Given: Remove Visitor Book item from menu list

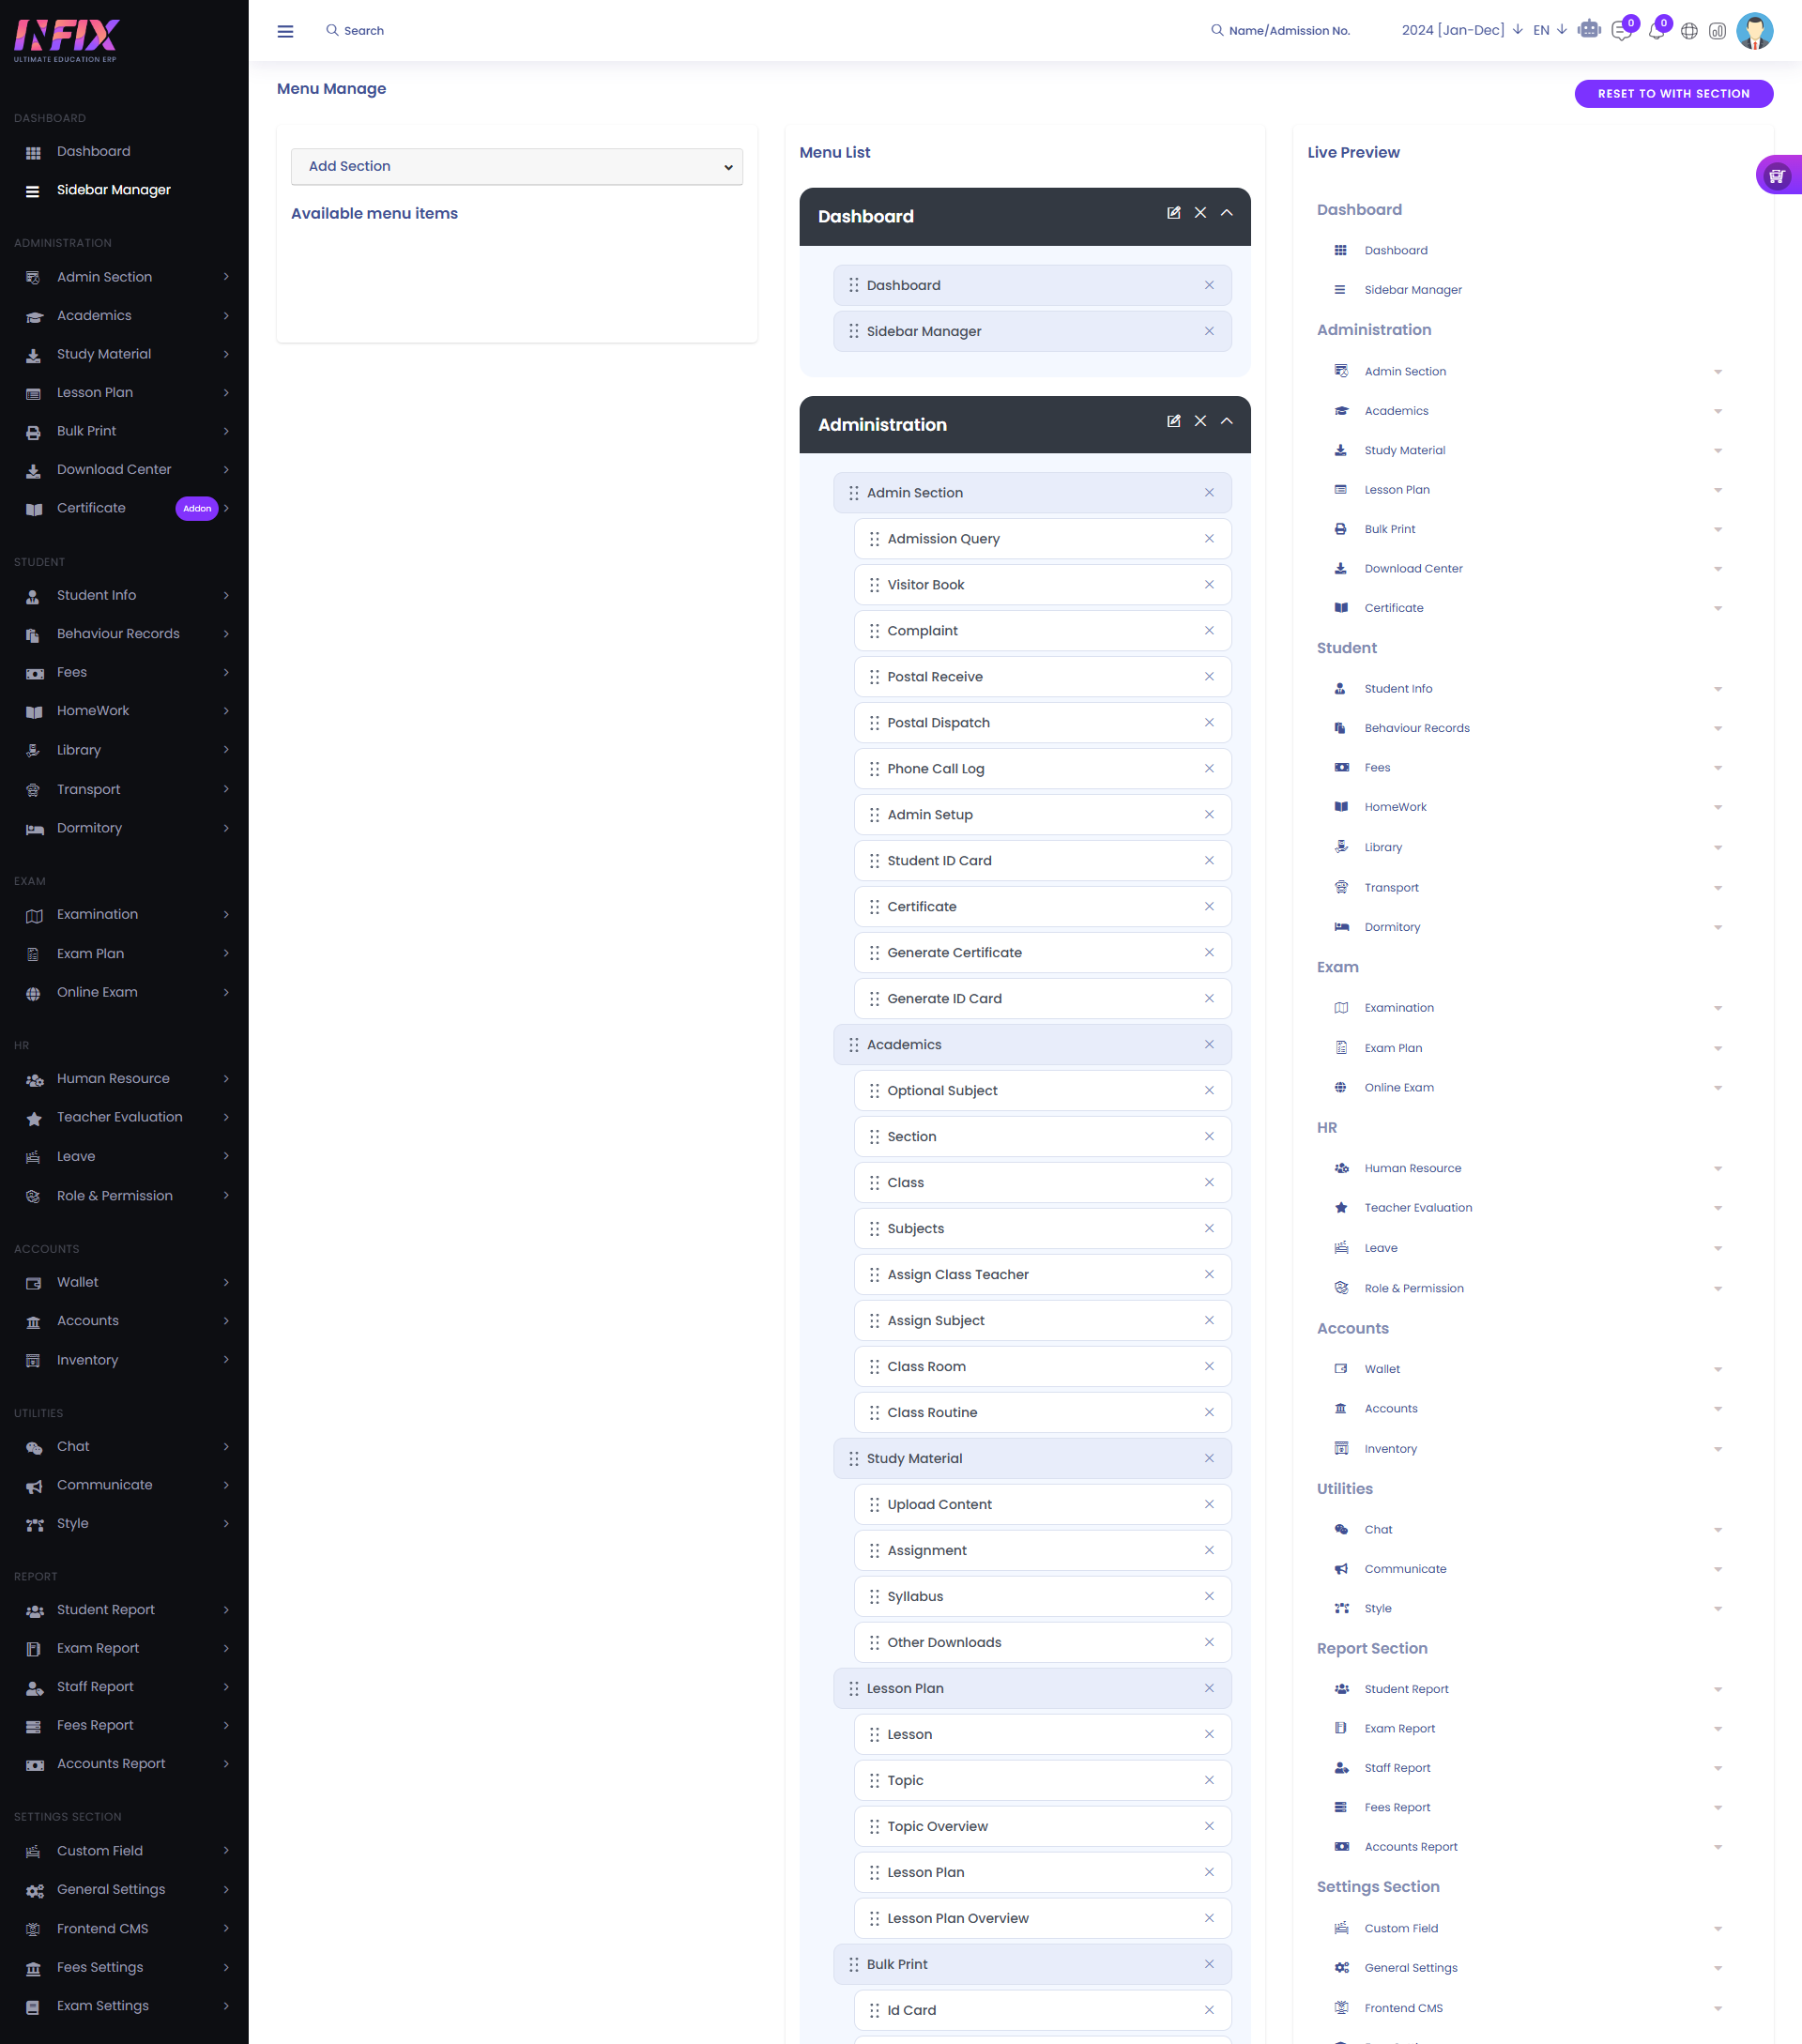Looking at the screenshot, I should click(x=1209, y=585).
